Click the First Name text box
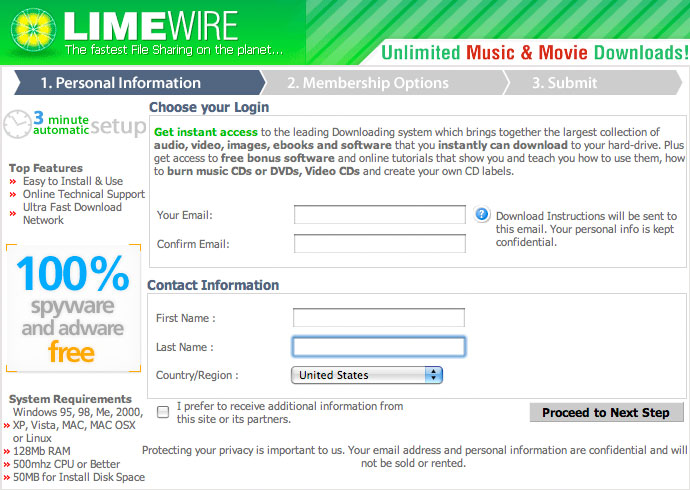 click(379, 318)
